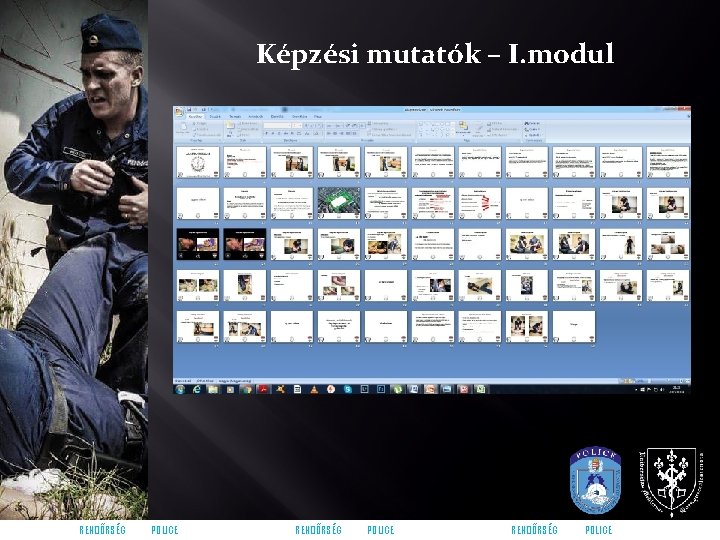Select the first slide thumbnail with emblem
This screenshot has width=720, height=540.
[198, 163]
